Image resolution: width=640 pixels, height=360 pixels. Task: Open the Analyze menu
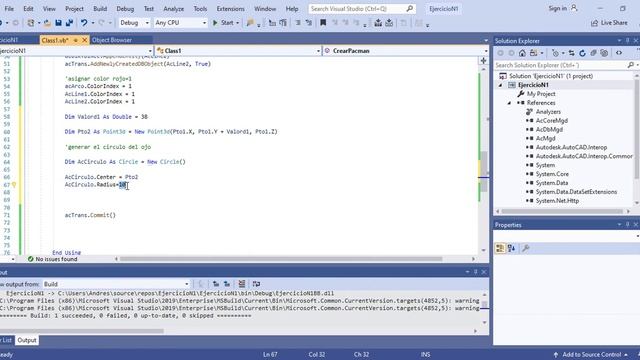[x=173, y=9]
